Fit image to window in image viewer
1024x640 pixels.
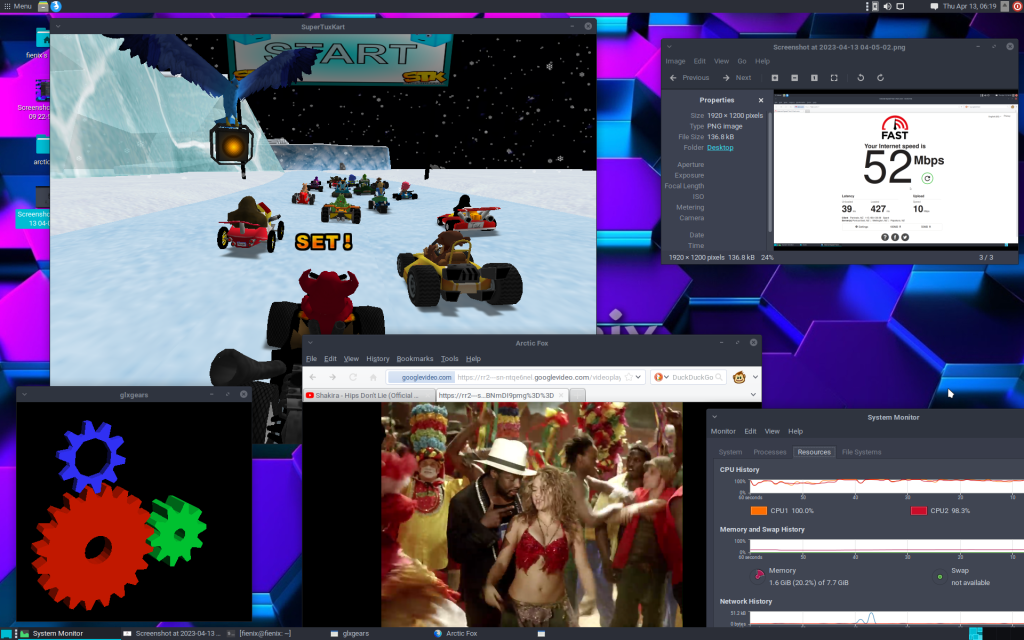click(834, 78)
